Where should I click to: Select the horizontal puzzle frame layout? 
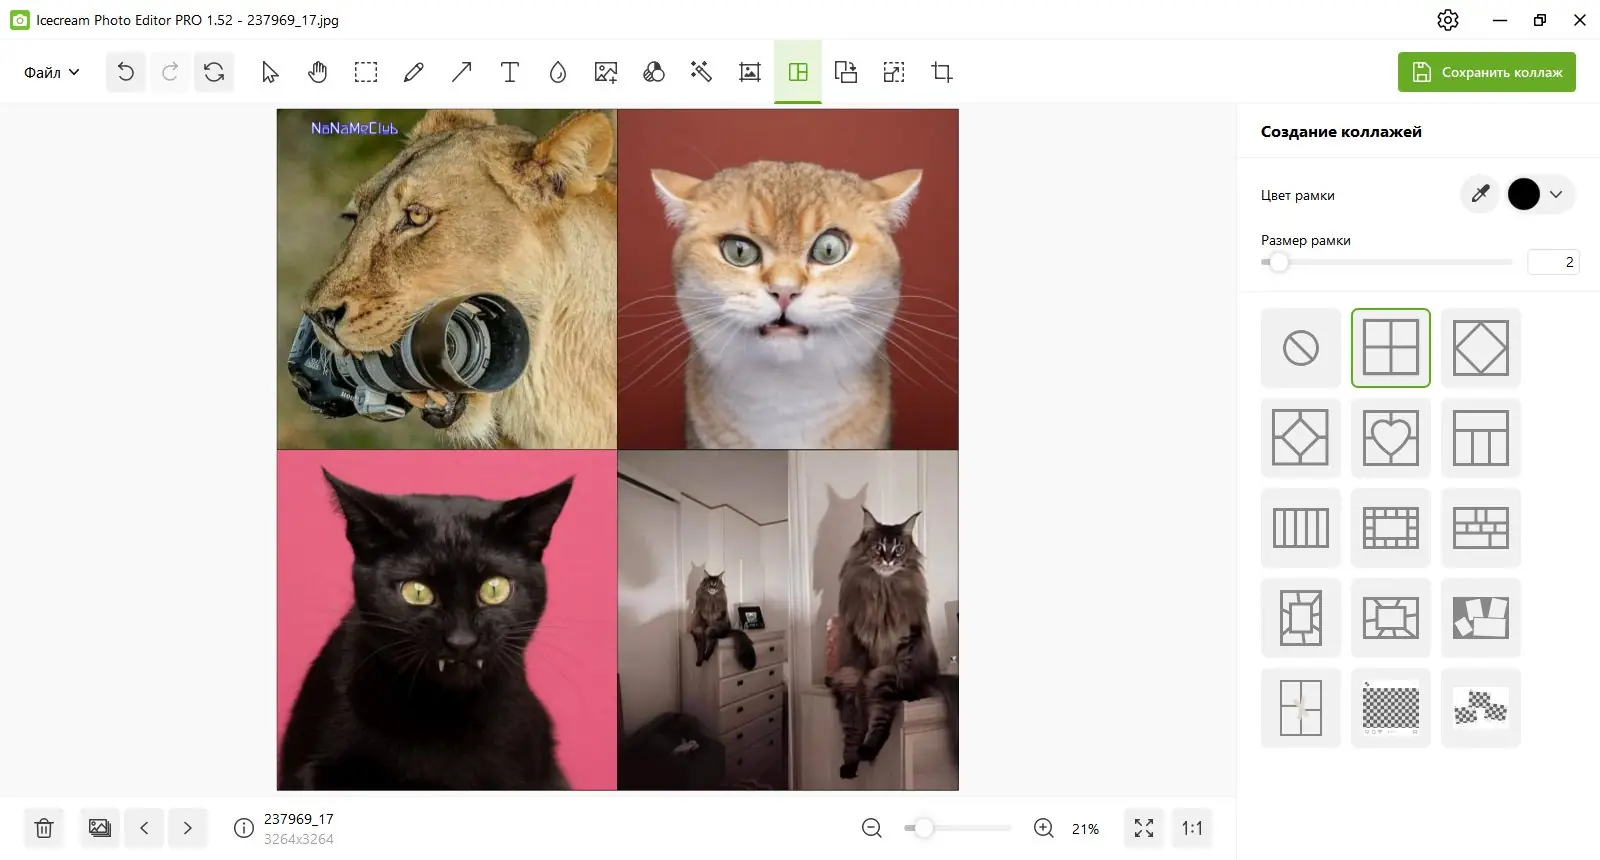pos(1391,618)
